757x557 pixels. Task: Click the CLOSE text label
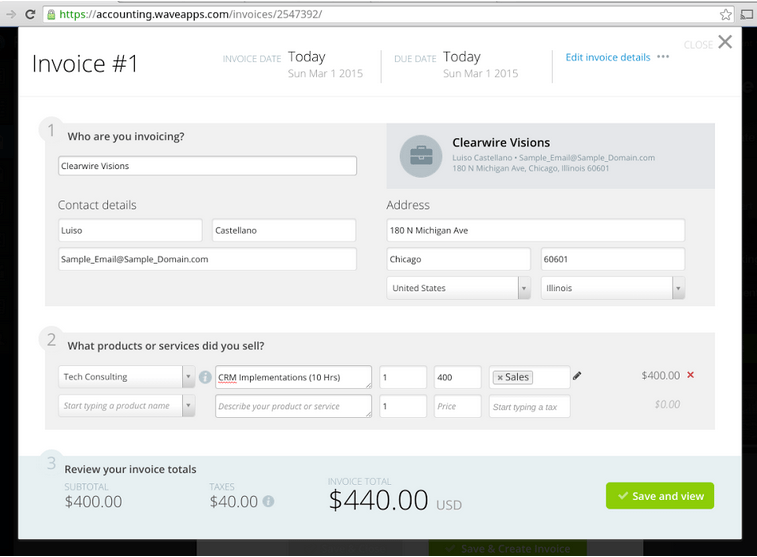click(x=698, y=45)
